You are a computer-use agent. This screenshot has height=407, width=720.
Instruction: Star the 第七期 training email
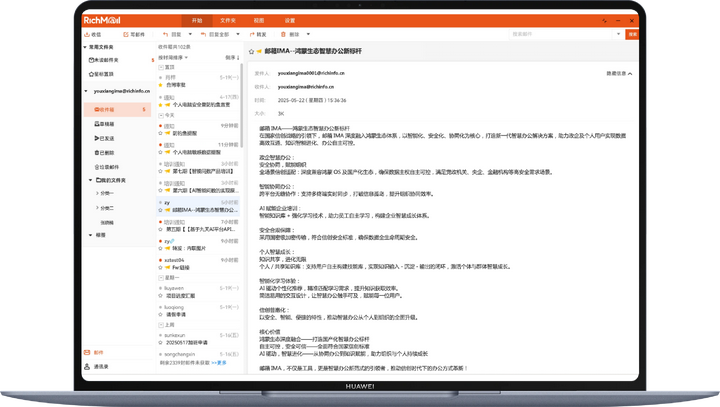[x=160, y=171]
